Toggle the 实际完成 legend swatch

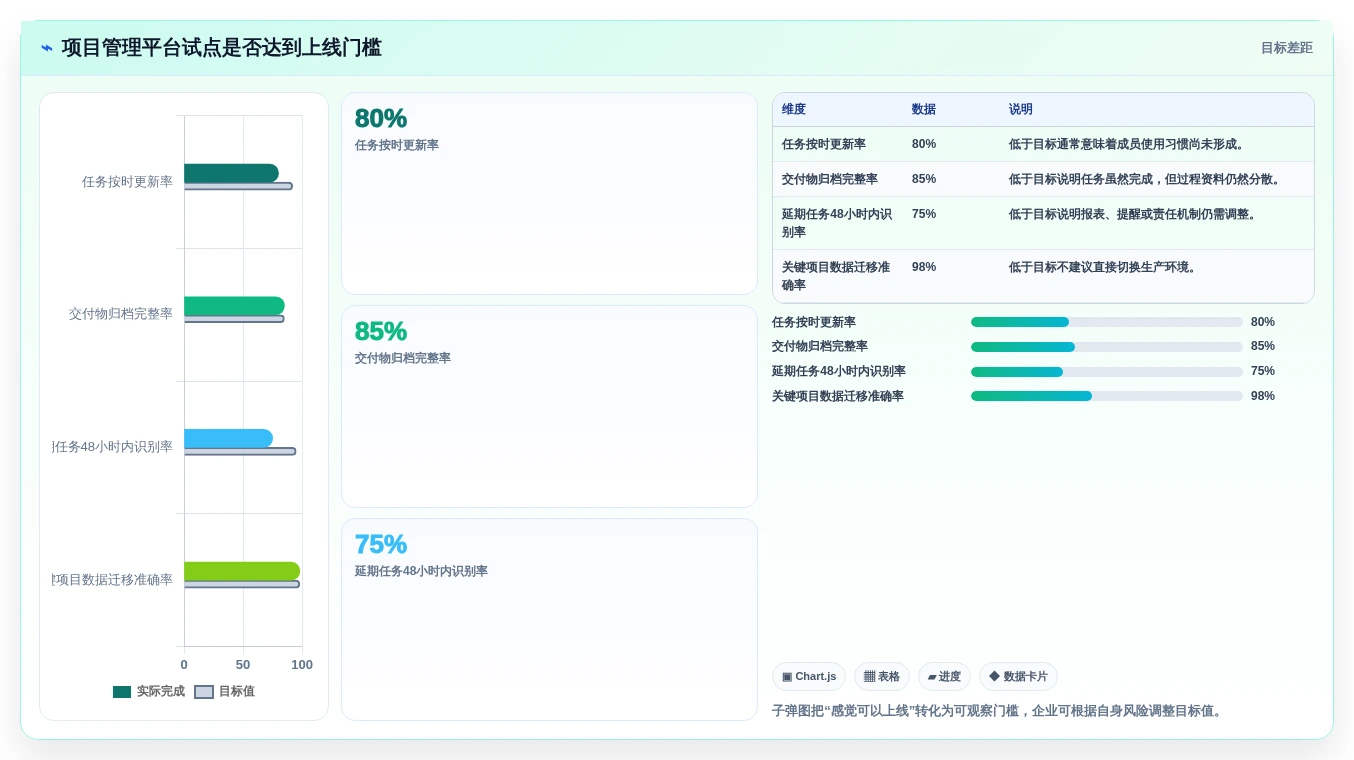[122, 692]
